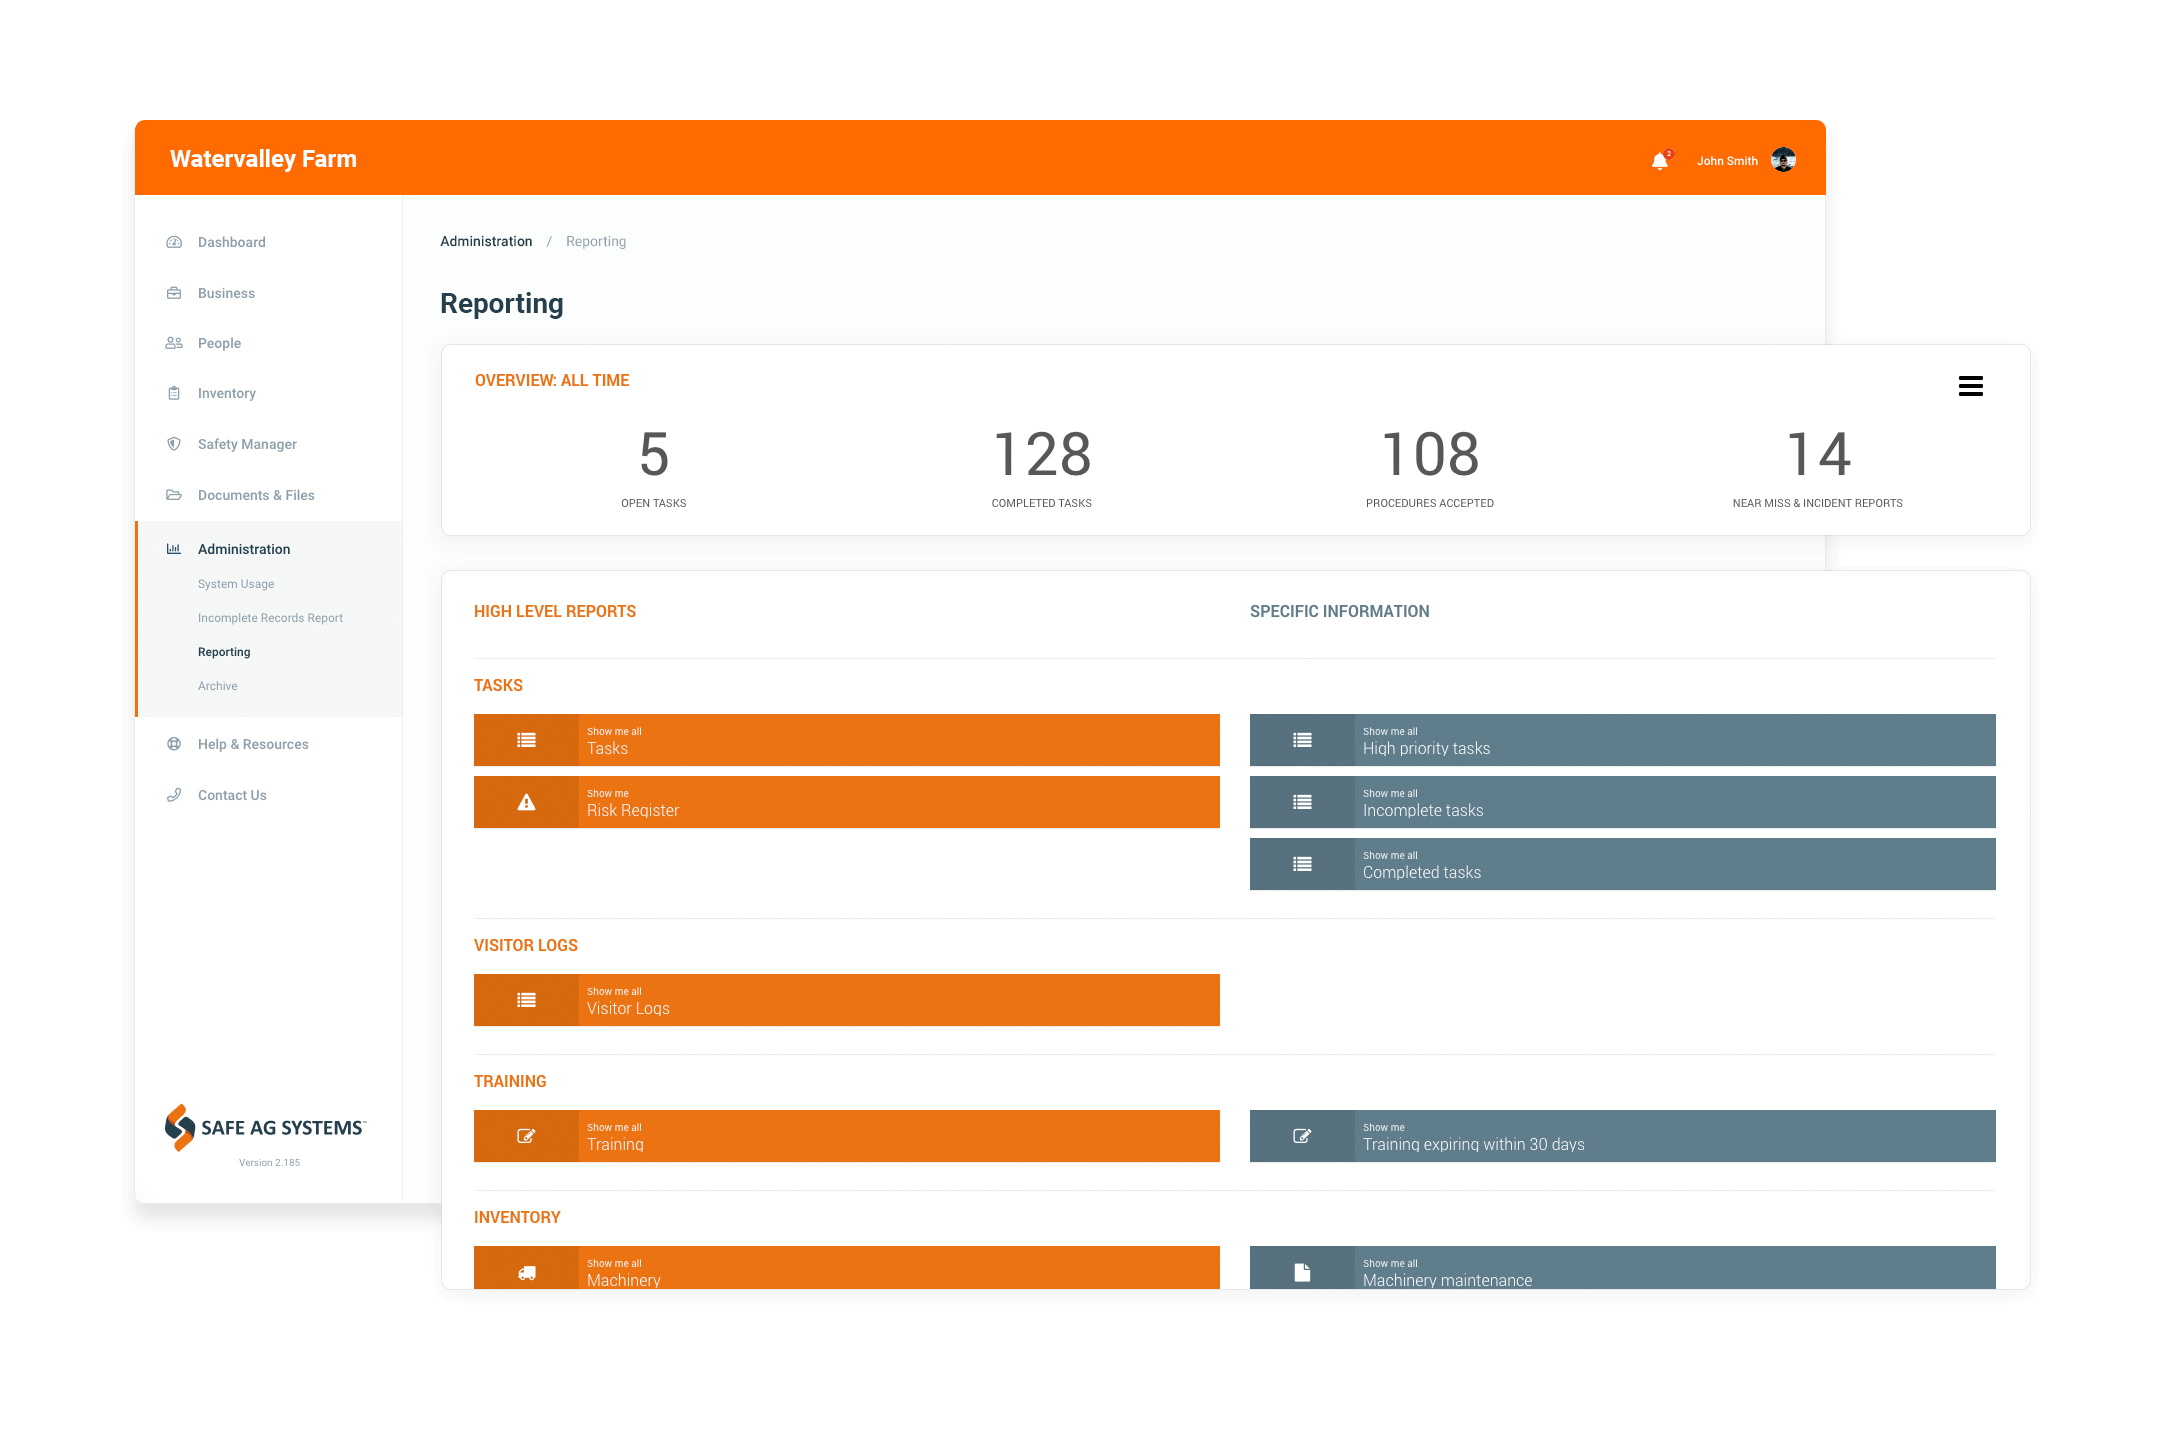Show Training expiring within 30 days

pyautogui.click(x=1622, y=1136)
